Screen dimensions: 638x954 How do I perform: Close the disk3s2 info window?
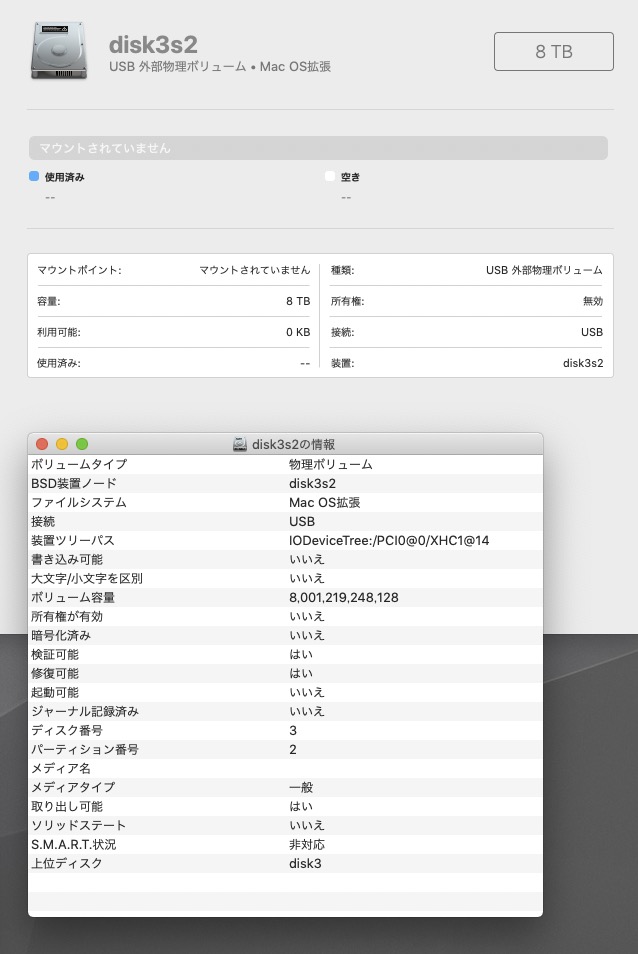point(42,444)
